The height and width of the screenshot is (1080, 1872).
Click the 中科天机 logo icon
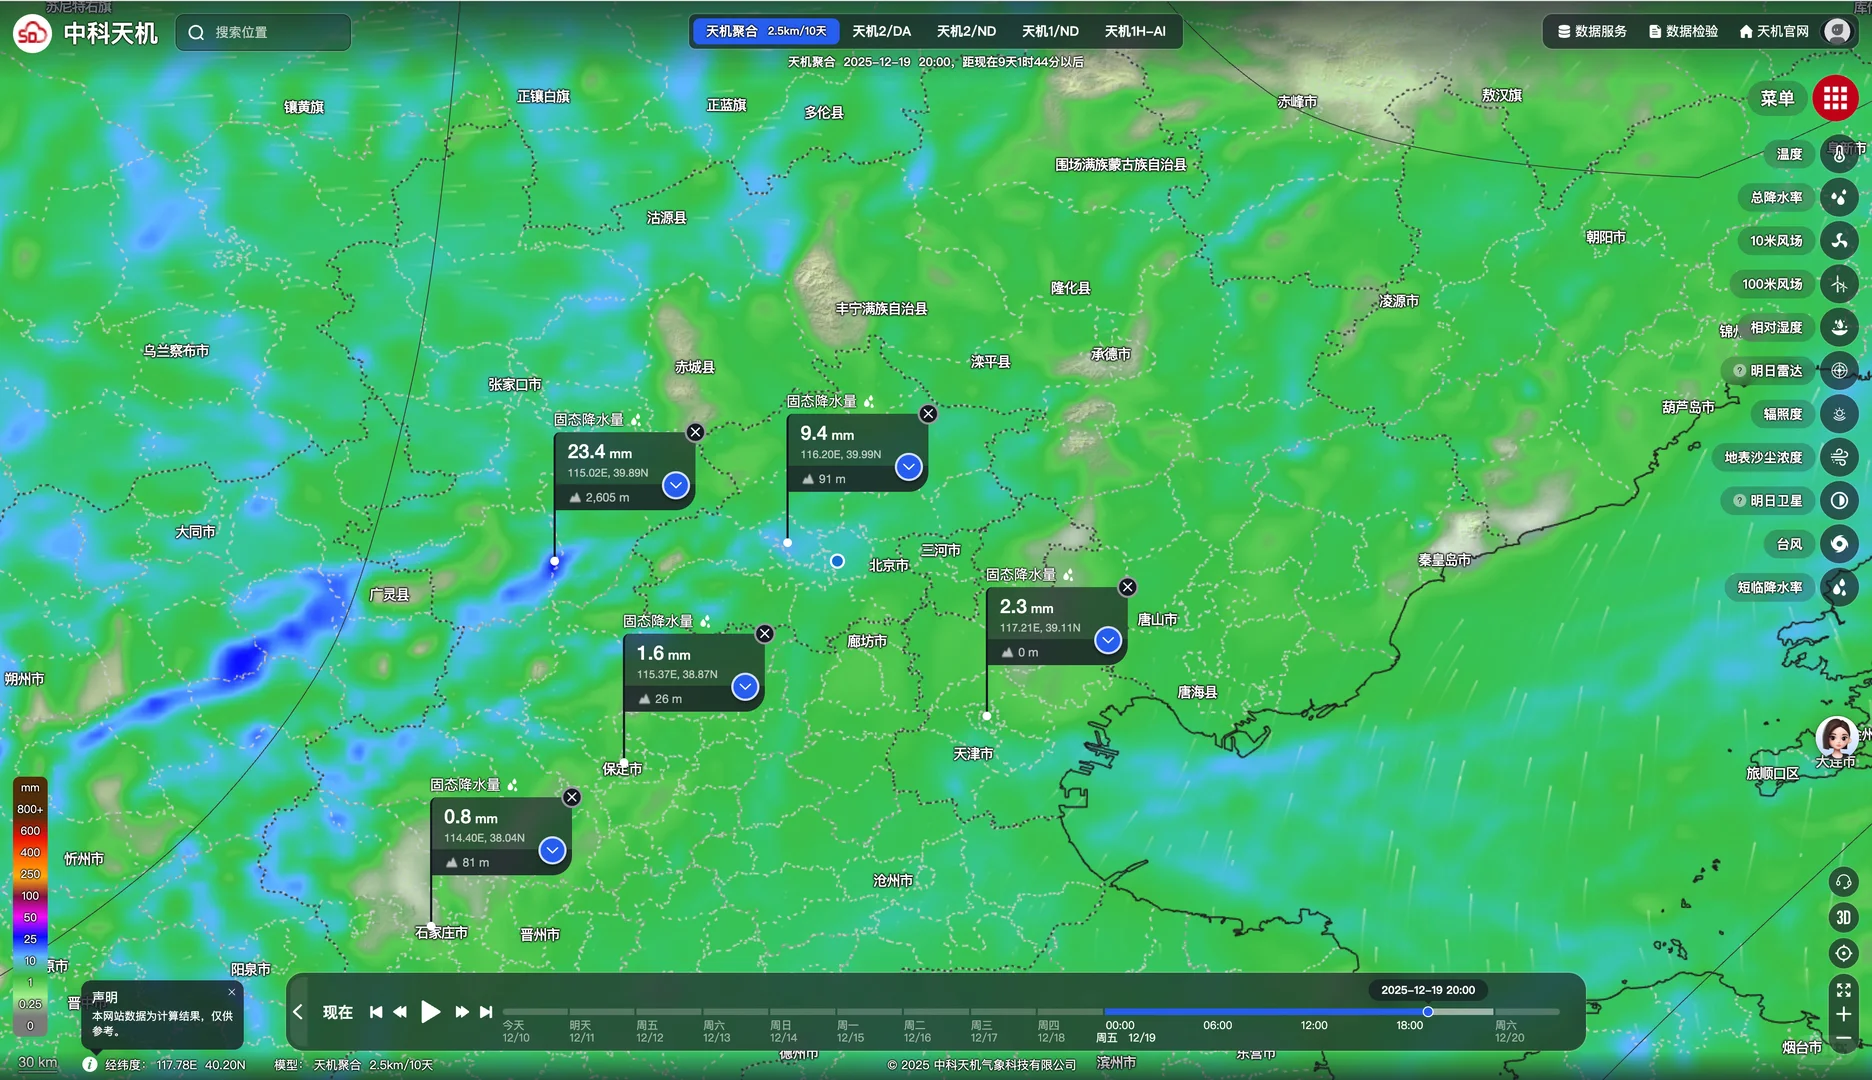click(x=32, y=33)
